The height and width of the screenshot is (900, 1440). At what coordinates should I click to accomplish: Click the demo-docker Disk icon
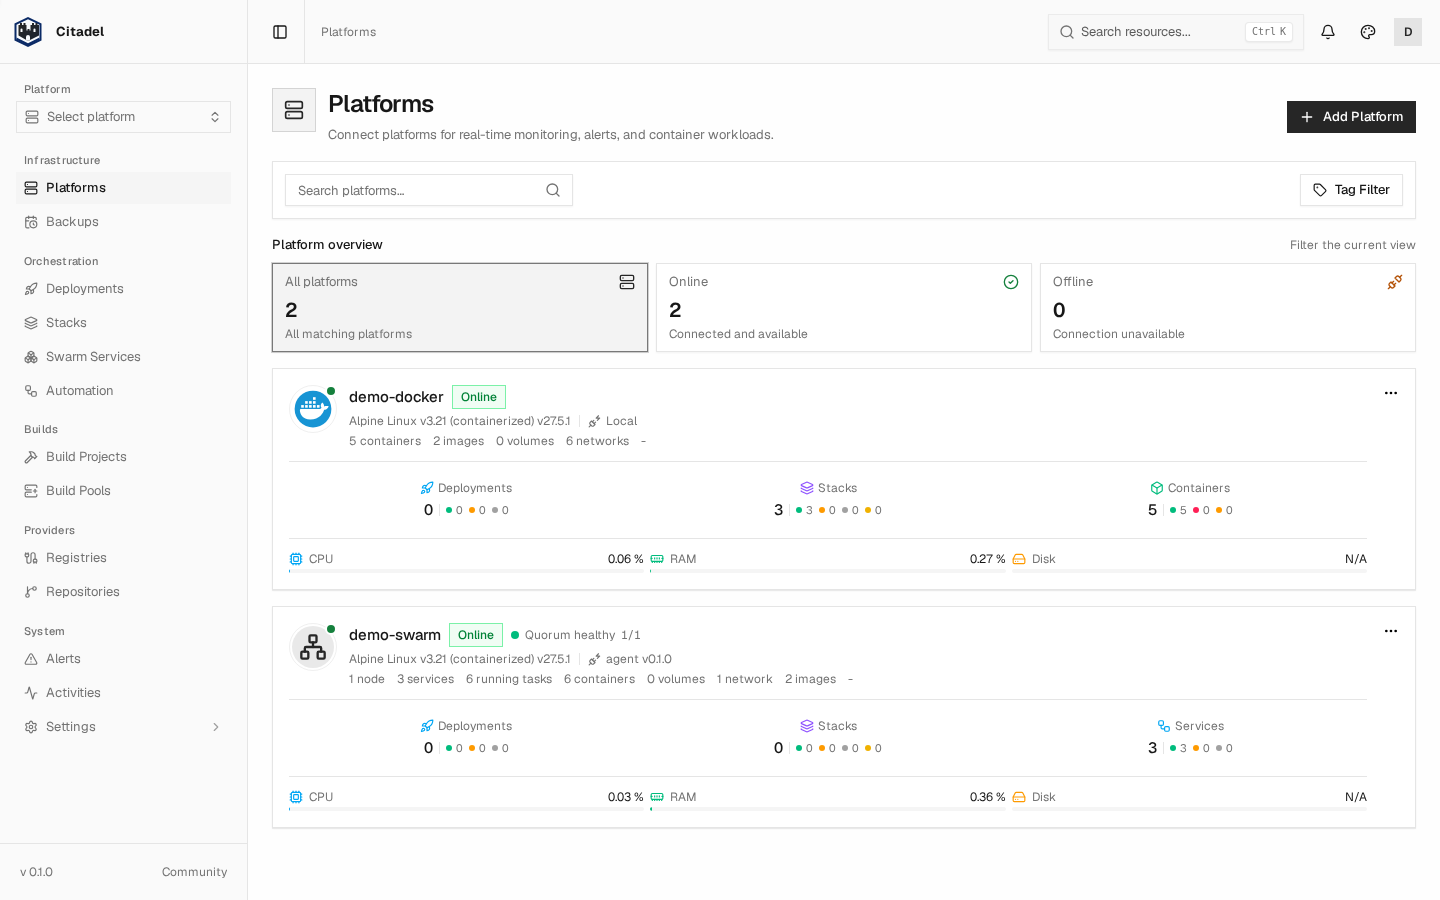(1019, 559)
